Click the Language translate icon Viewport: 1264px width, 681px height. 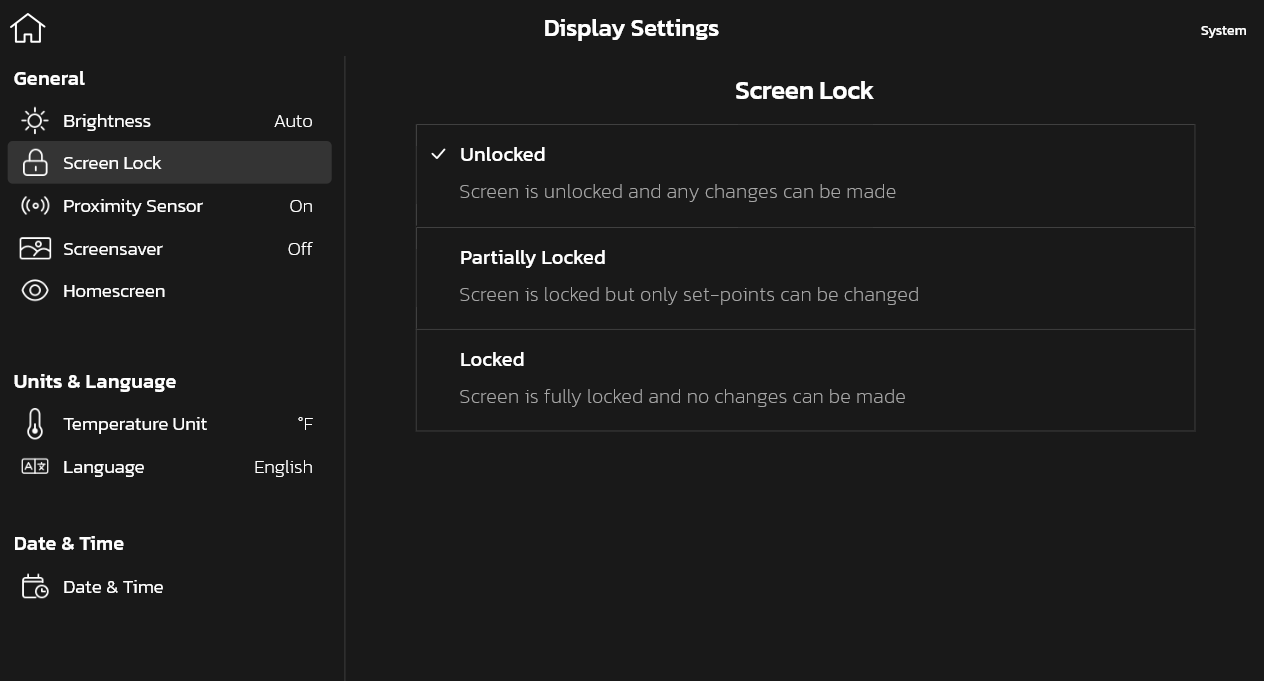pyautogui.click(x=35, y=467)
